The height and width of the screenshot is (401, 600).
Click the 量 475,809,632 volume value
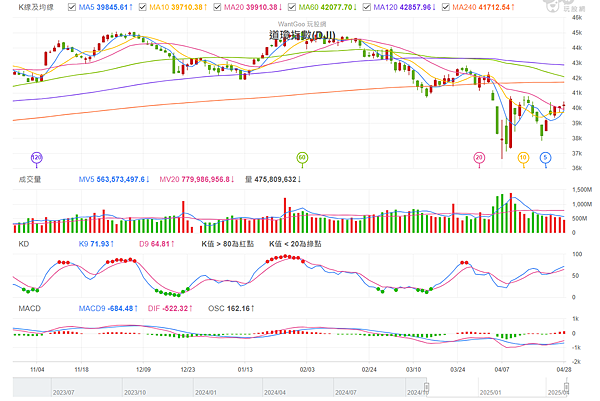(273, 179)
